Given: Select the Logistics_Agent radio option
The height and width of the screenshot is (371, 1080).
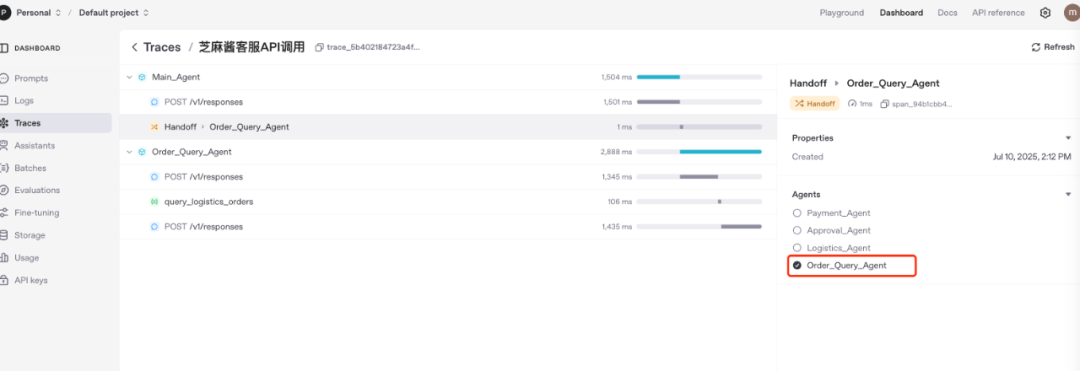Looking at the screenshot, I should coord(797,248).
